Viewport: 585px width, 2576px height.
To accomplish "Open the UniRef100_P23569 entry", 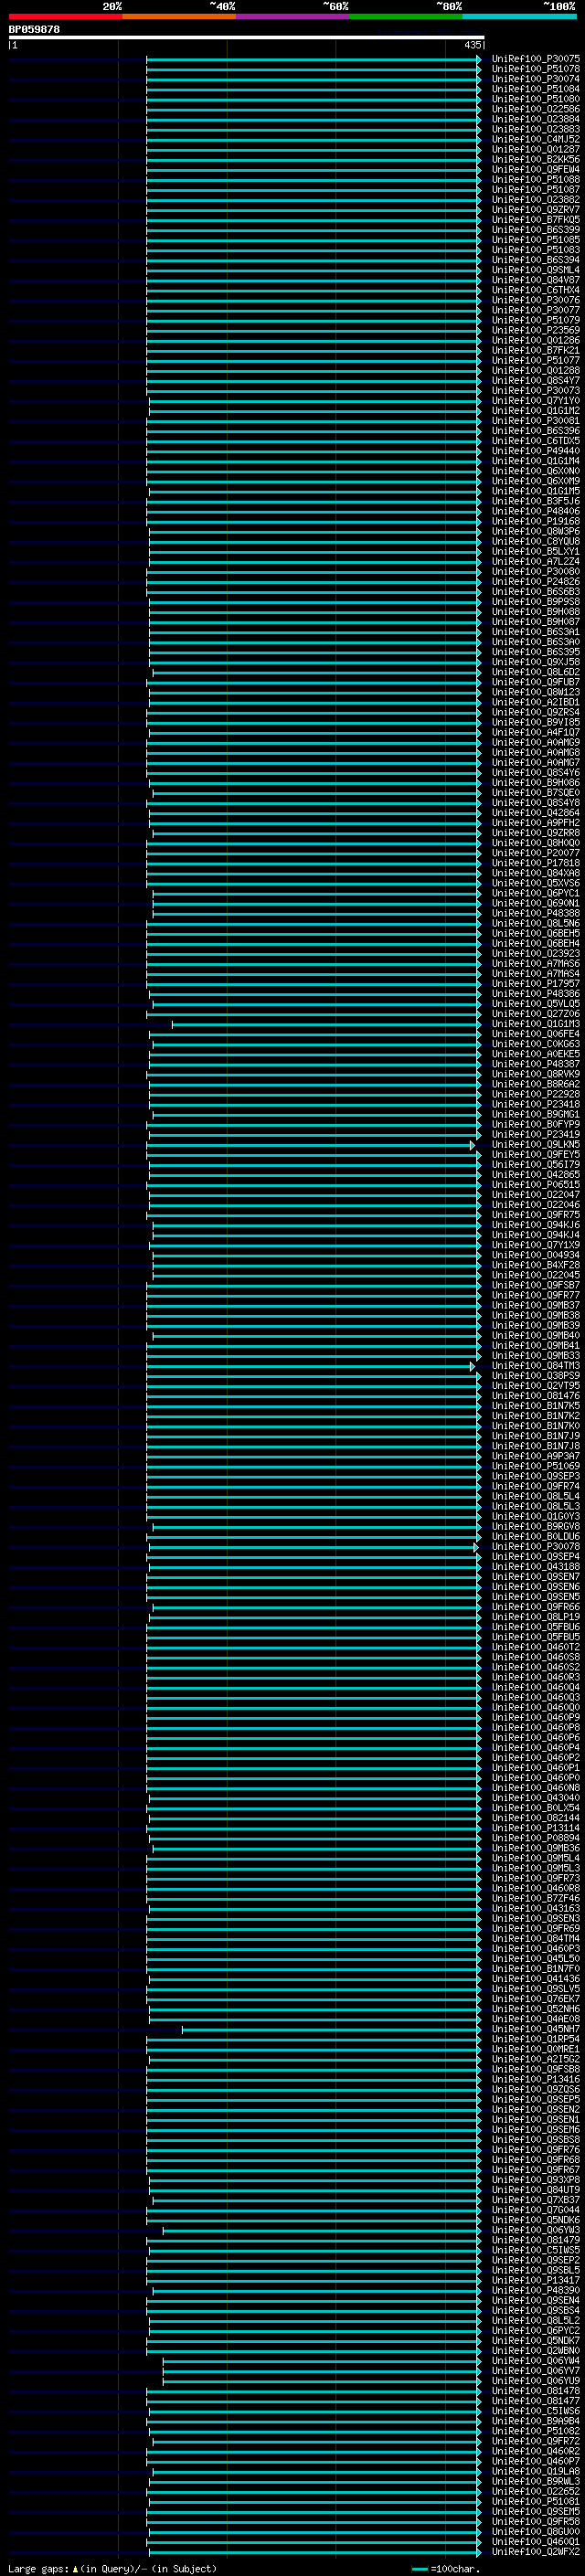I will click(536, 330).
